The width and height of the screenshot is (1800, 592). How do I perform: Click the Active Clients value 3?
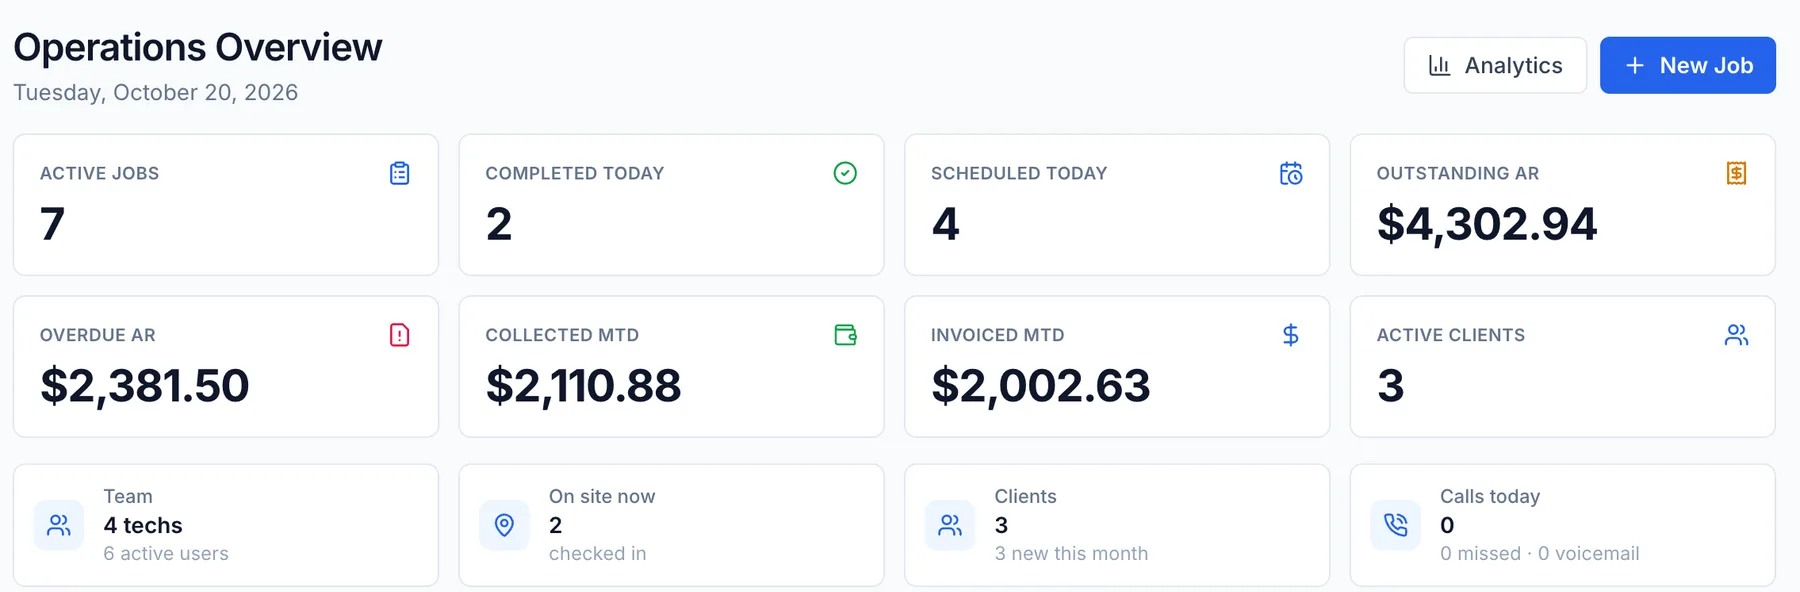click(x=1390, y=386)
